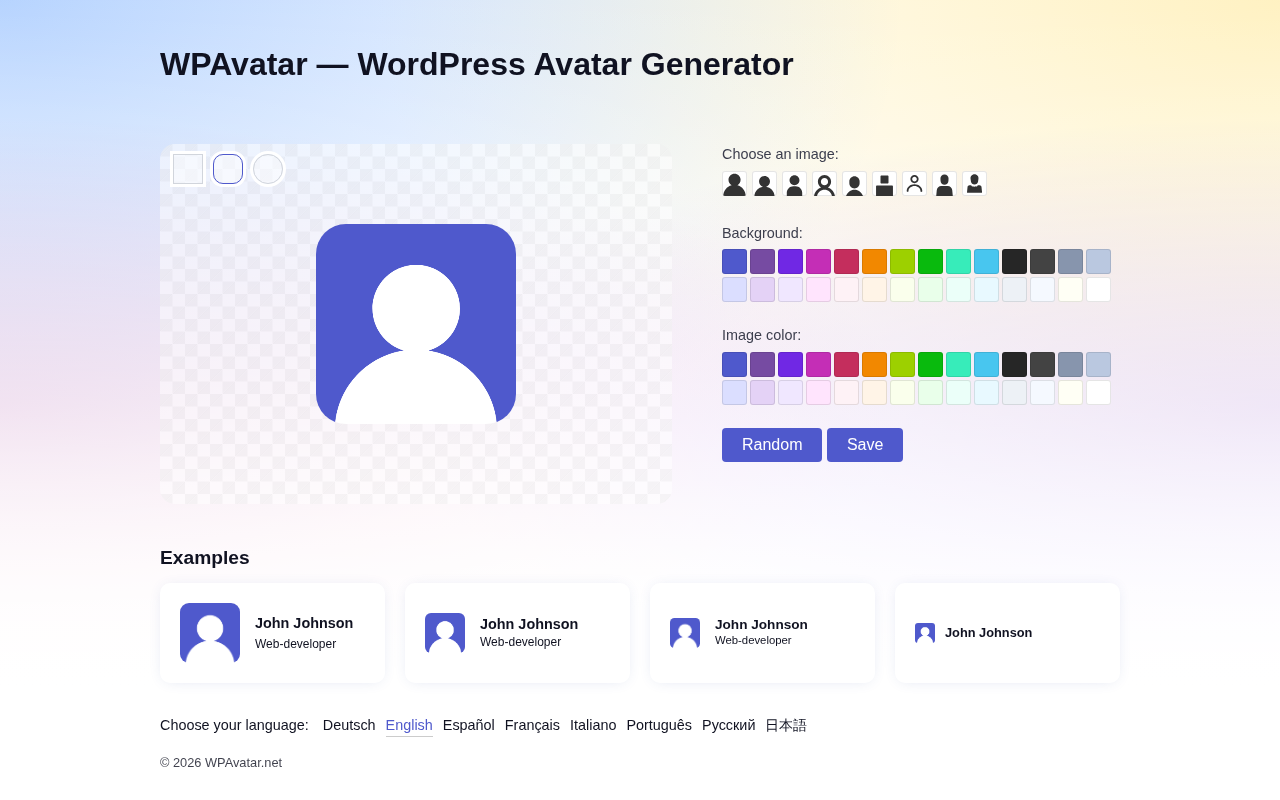Pick the third avatar silhouette image
1280x800 pixels.
point(794,184)
